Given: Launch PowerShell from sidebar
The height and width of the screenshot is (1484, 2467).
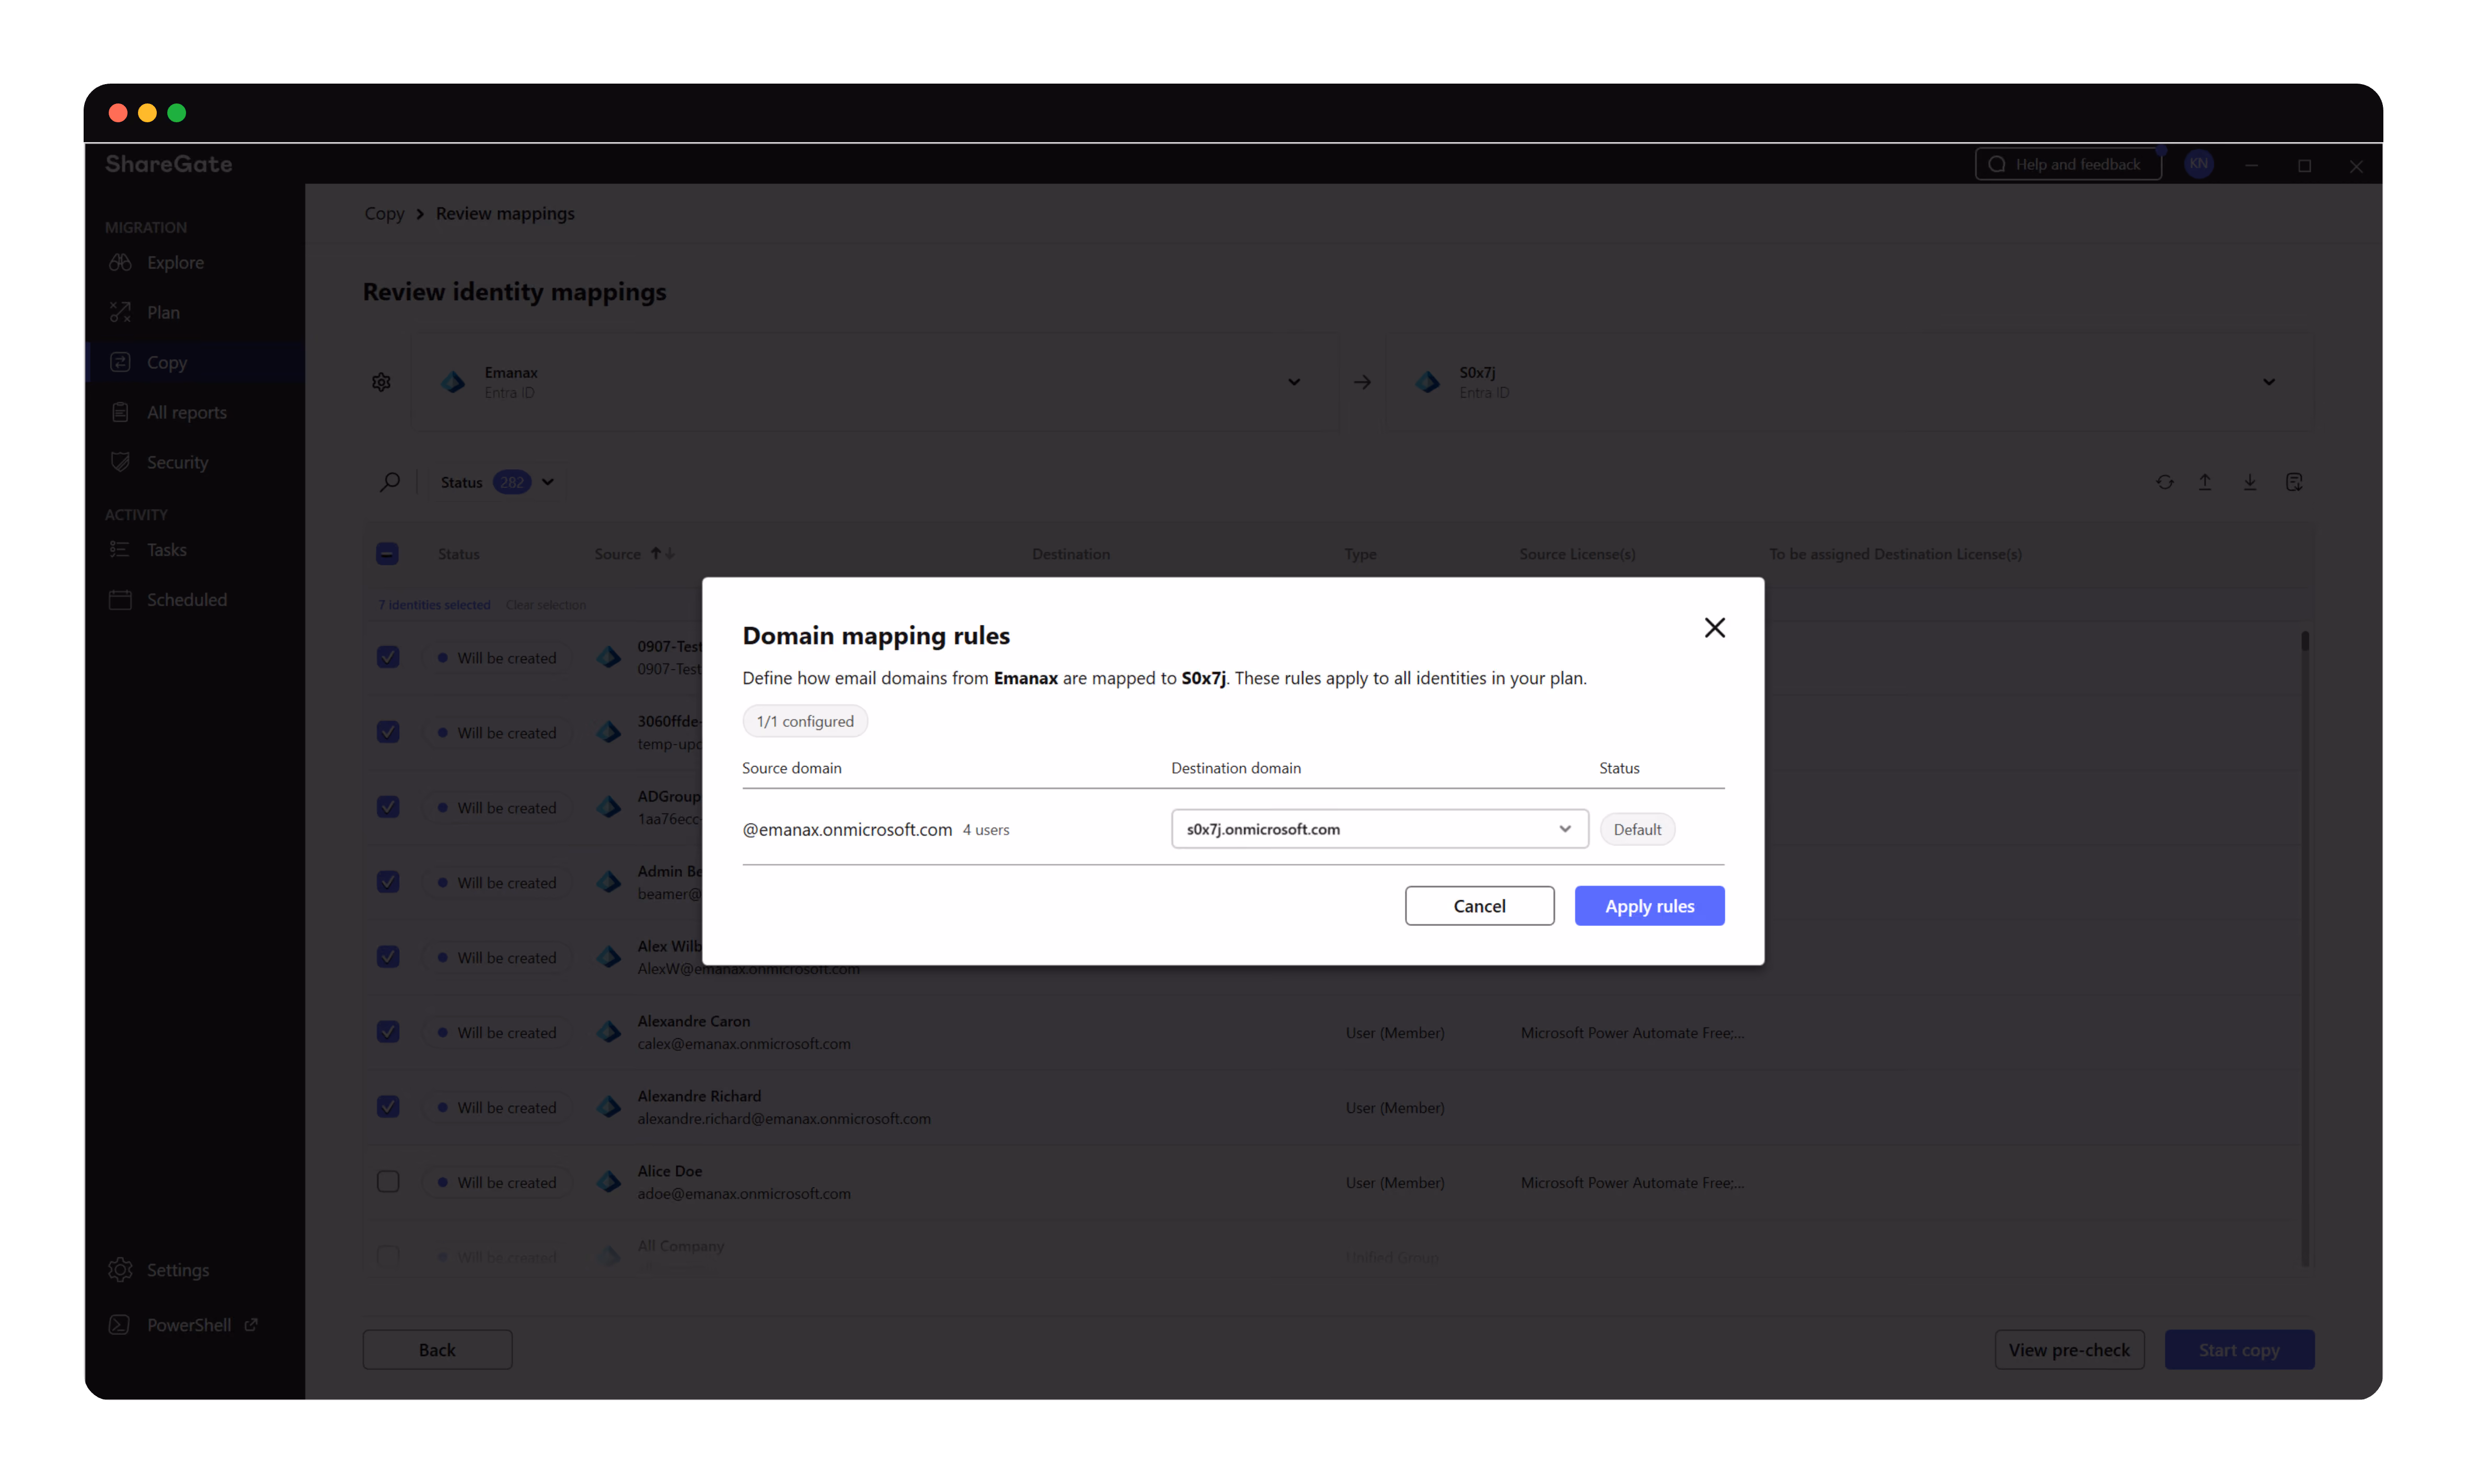Looking at the screenshot, I should pos(188,1325).
